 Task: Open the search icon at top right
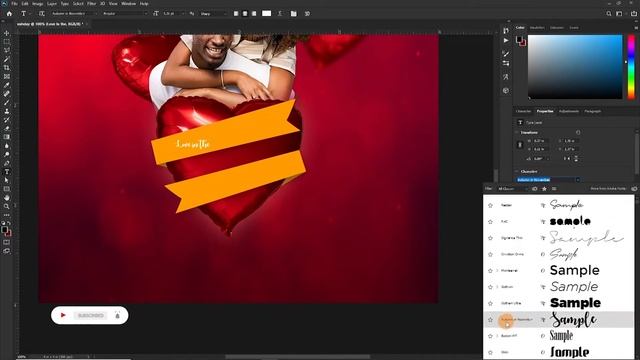(x=609, y=13)
